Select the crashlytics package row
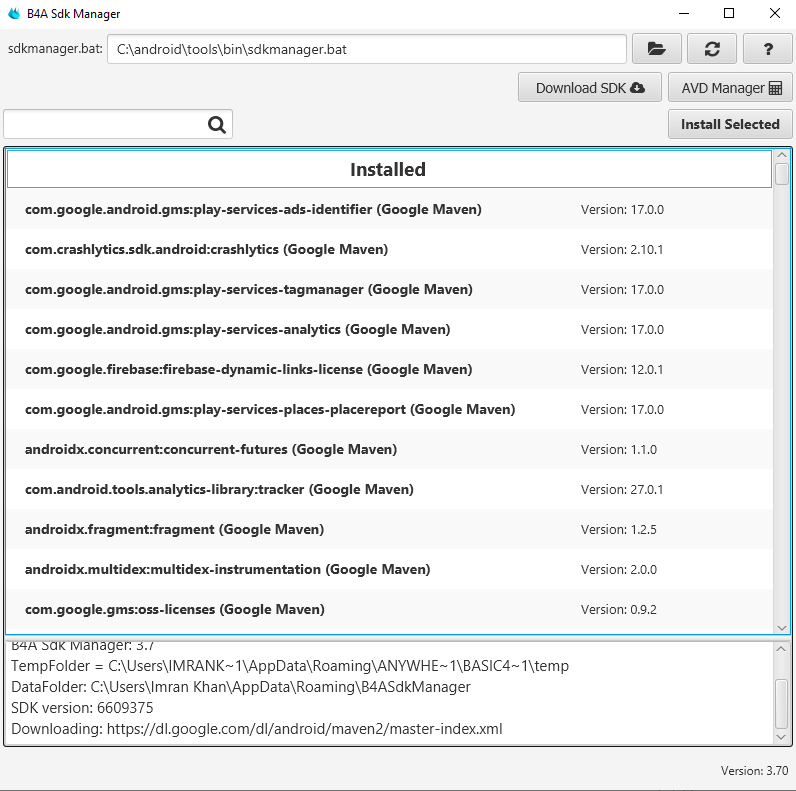Image resolution: width=796 pixels, height=791 pixels. (x=389, y=249)
